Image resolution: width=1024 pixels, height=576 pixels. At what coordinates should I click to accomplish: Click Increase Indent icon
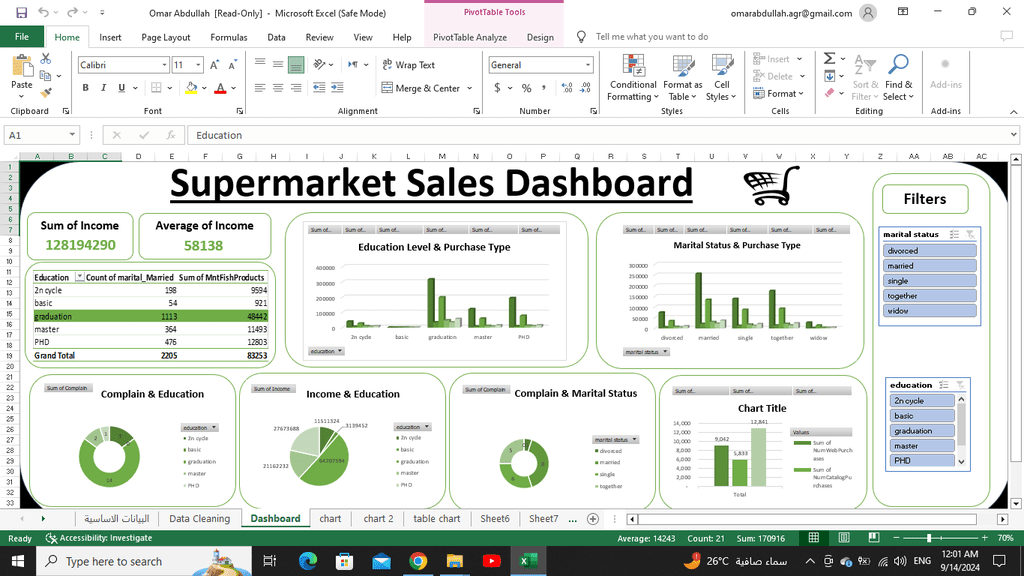tap(337, 88)
